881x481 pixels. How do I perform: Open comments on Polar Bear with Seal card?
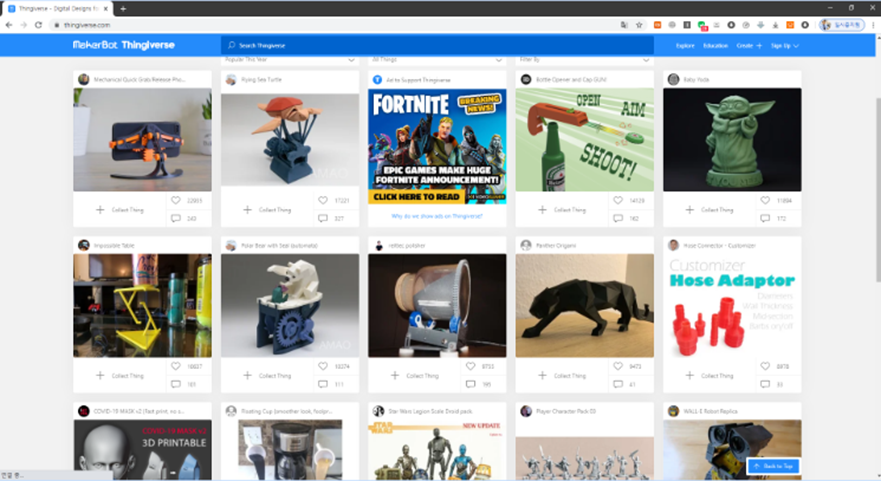pos(323,384)
